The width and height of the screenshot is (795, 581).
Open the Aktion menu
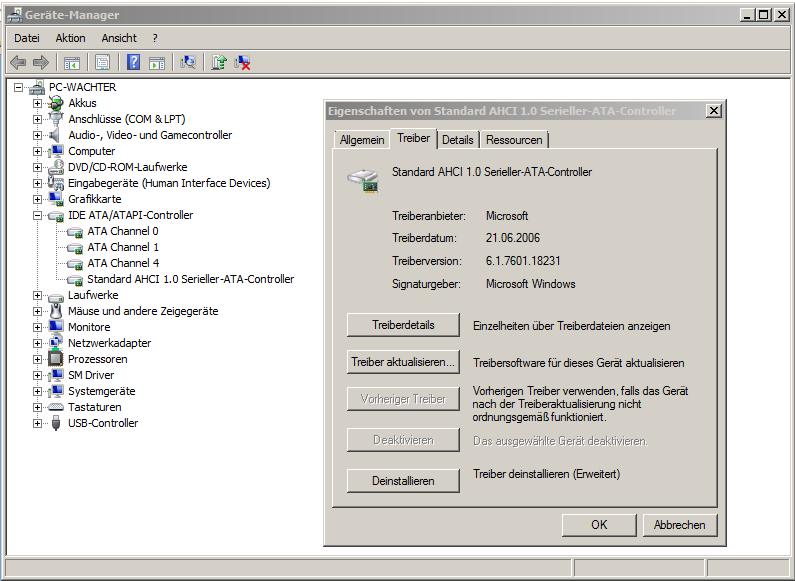(x=70, y=38)
